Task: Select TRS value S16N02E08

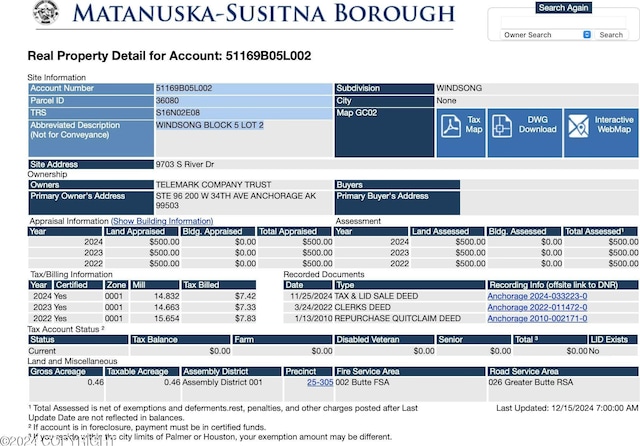Action: point(178,113)
